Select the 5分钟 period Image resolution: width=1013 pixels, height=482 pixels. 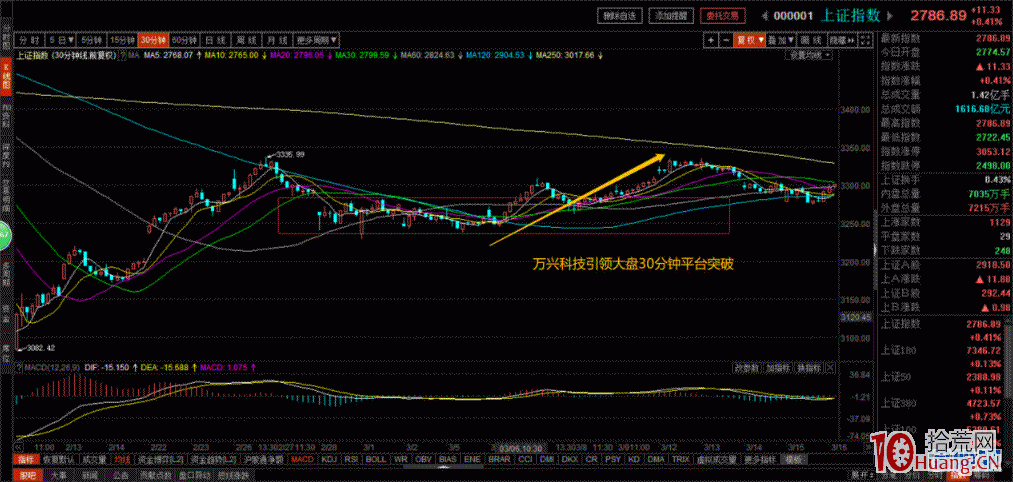tap(92, 40)
